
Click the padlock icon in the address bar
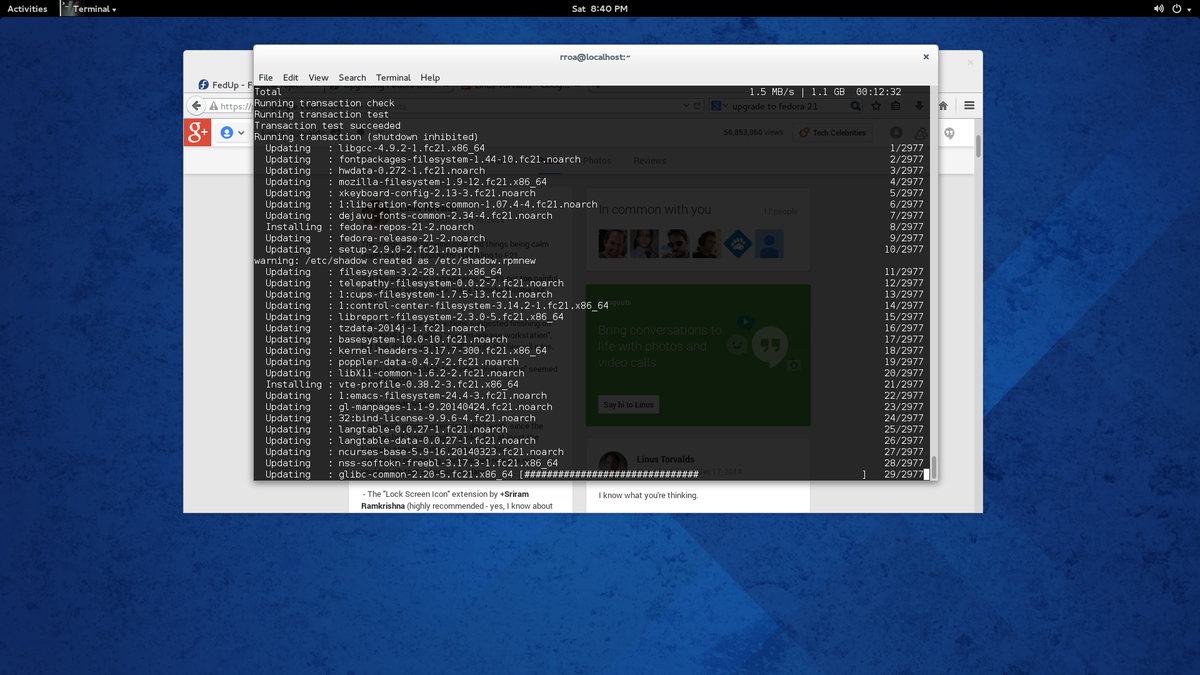click(x=214, y=105)
